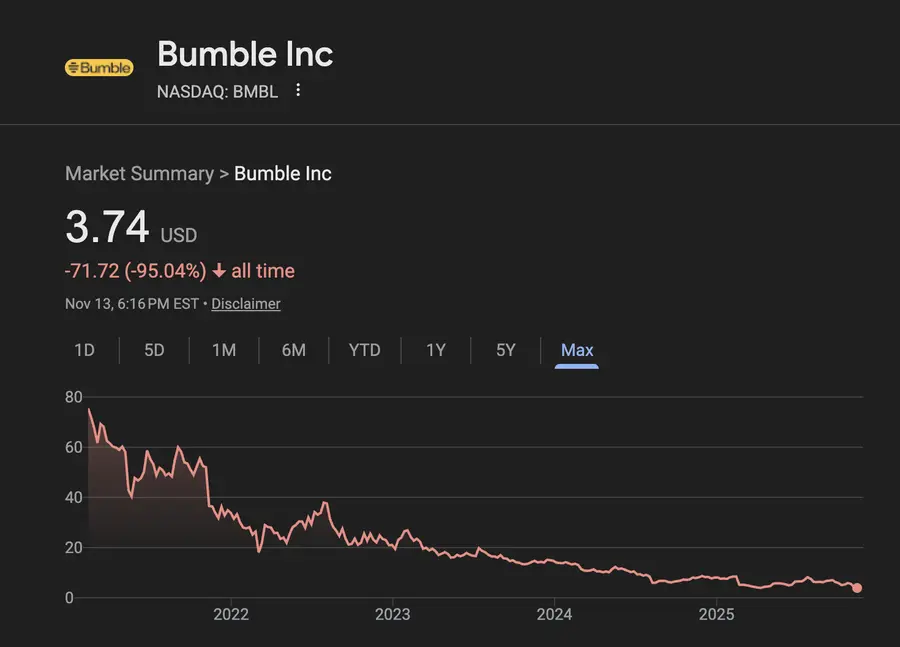Open the Disclaimer link
This screenshot has width=900, height=647.
tap(246, 304)
